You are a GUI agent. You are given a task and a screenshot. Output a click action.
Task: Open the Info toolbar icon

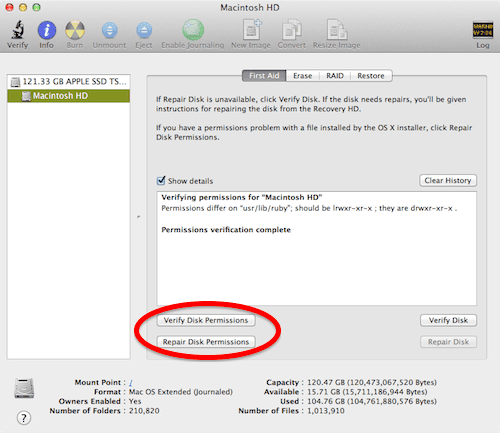click(47, 30)
